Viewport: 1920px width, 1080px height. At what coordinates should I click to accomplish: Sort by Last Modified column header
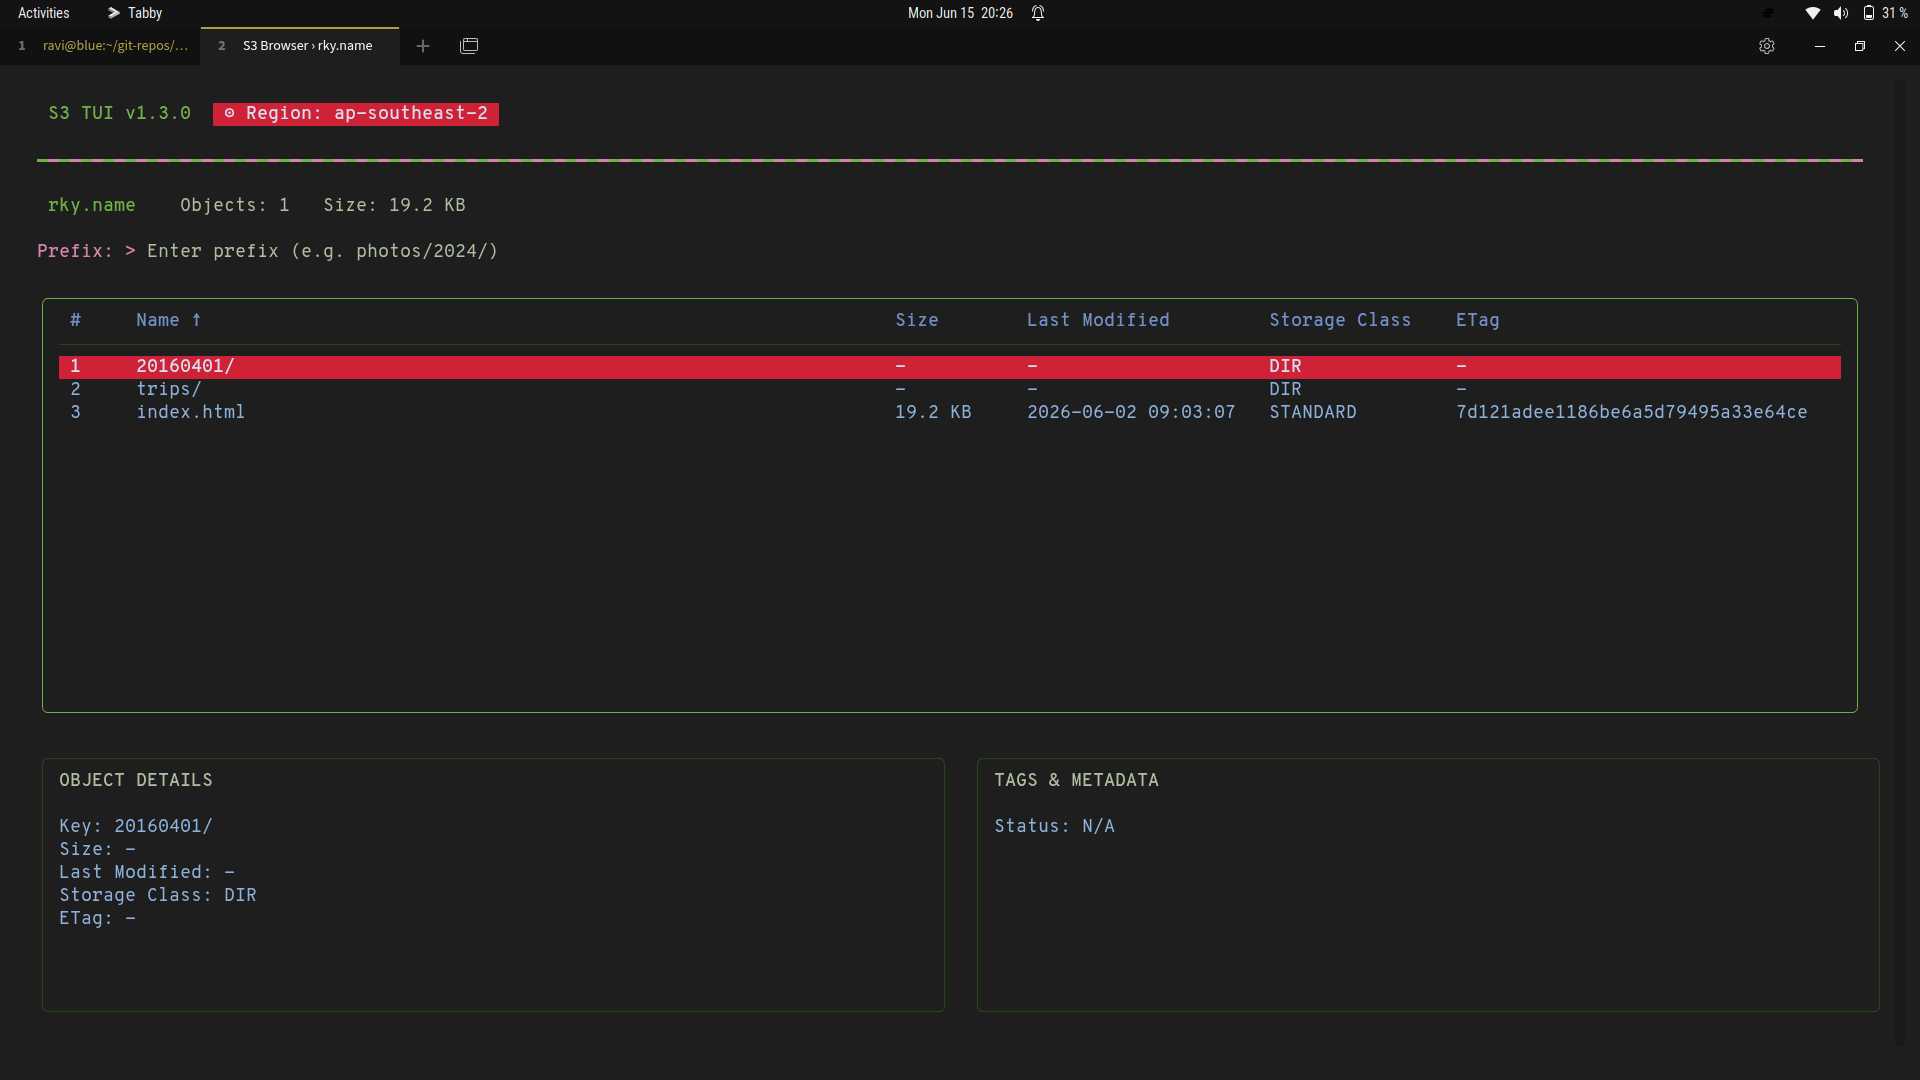[1098, 320]
